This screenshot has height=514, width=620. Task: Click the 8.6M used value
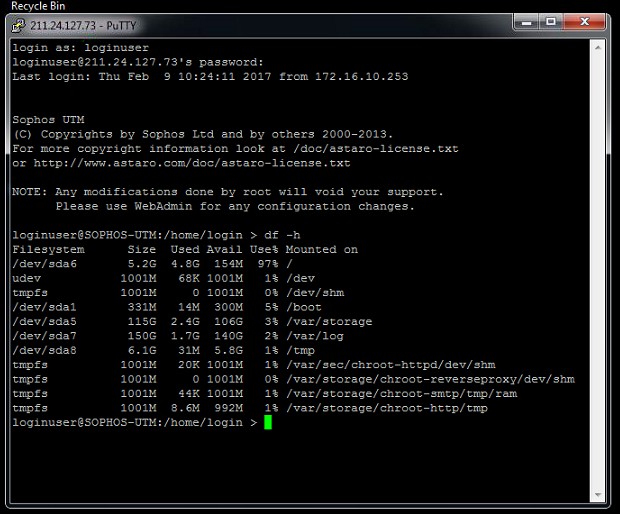coord(185,408)
